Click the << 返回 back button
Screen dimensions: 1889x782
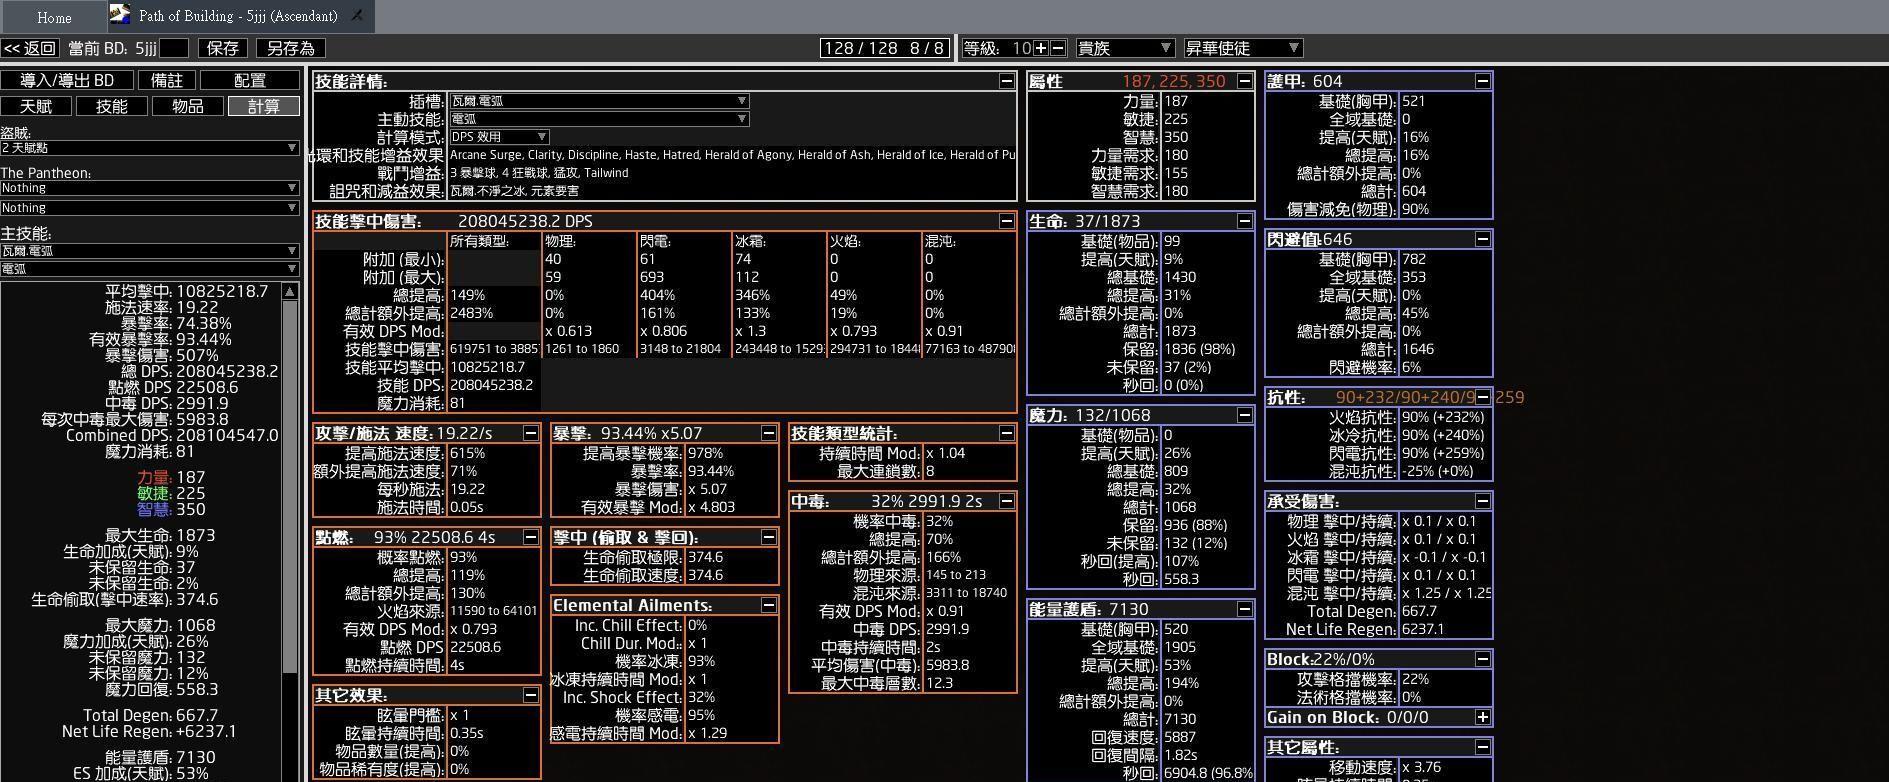(31, 48)
